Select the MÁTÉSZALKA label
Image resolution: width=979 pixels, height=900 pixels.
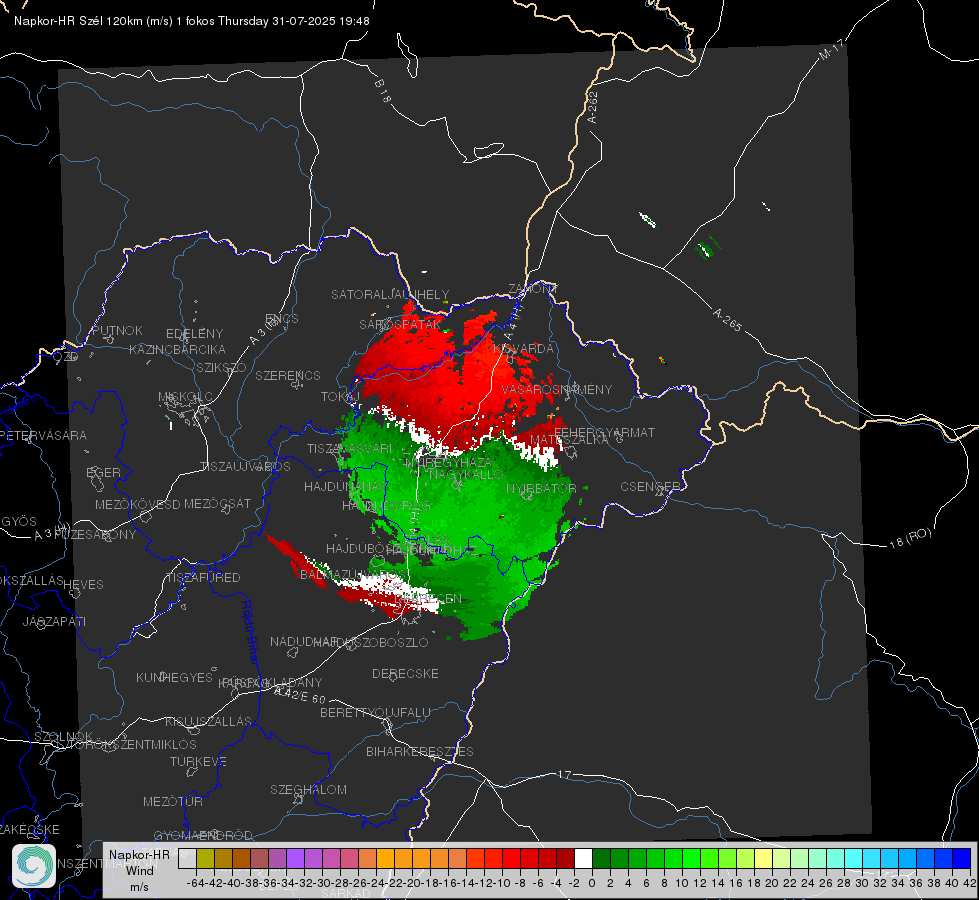point(569,440)
